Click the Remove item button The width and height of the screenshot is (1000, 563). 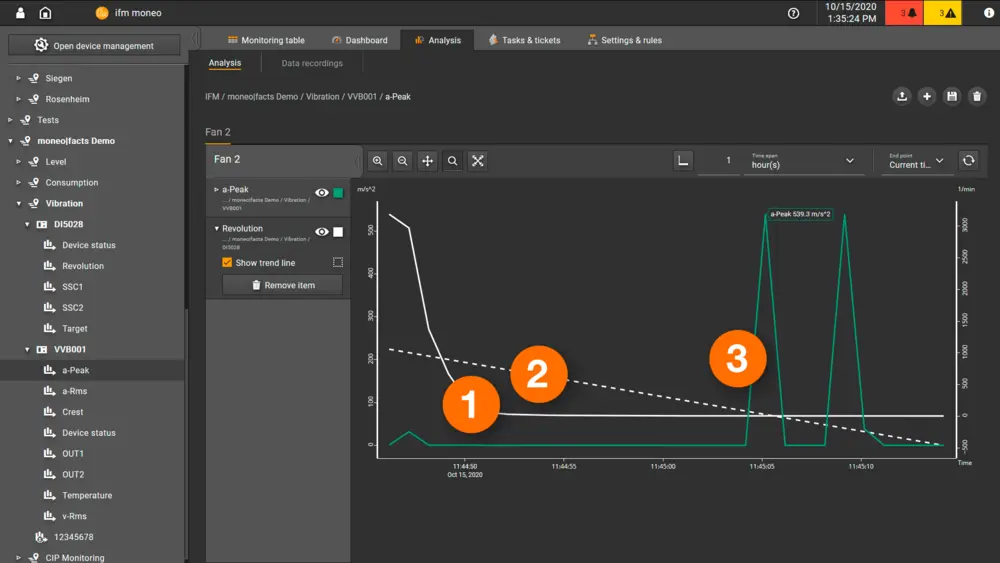point(283,285)
